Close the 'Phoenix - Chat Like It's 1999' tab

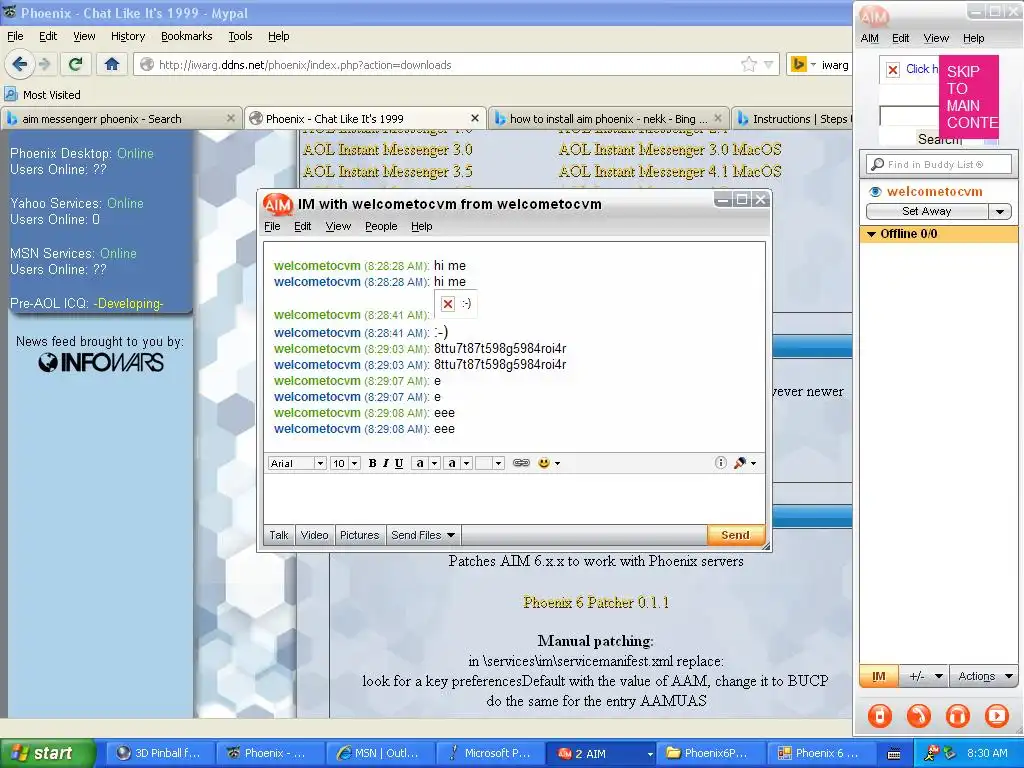(475, 118)
